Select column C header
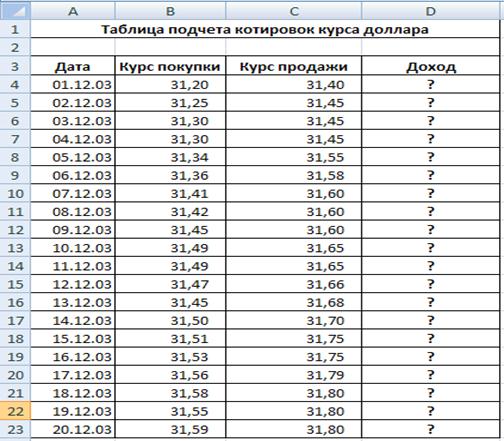The height and width of the screenshot is (441, 504). [294, 11]
